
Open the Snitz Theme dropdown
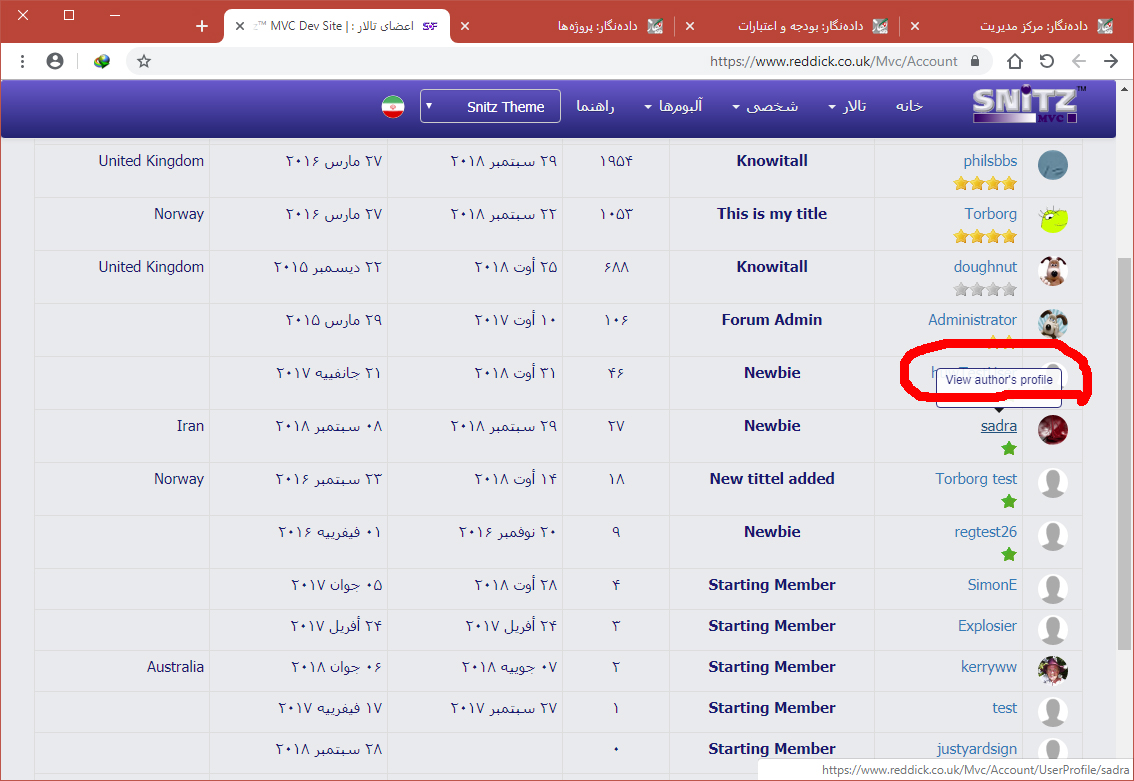coord(490,107)
